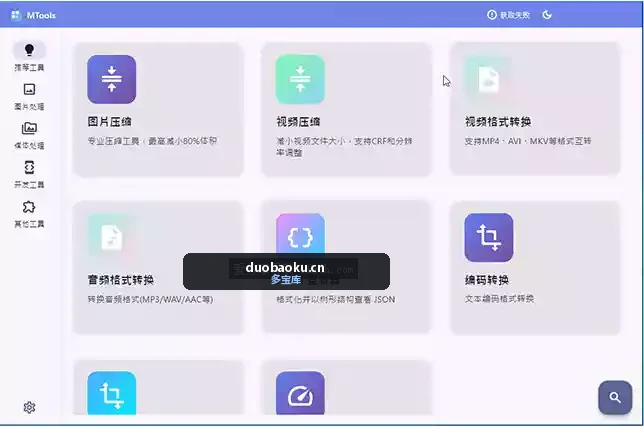Click the 视频压缩 green compress icon

[x=300, y=79]
